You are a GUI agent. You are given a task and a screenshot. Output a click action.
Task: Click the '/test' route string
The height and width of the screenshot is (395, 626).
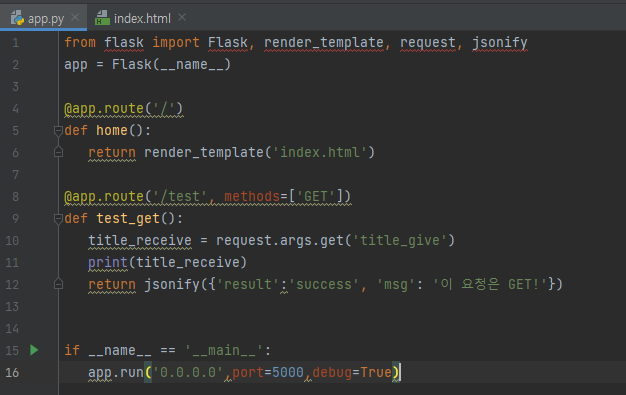point(180,197)
